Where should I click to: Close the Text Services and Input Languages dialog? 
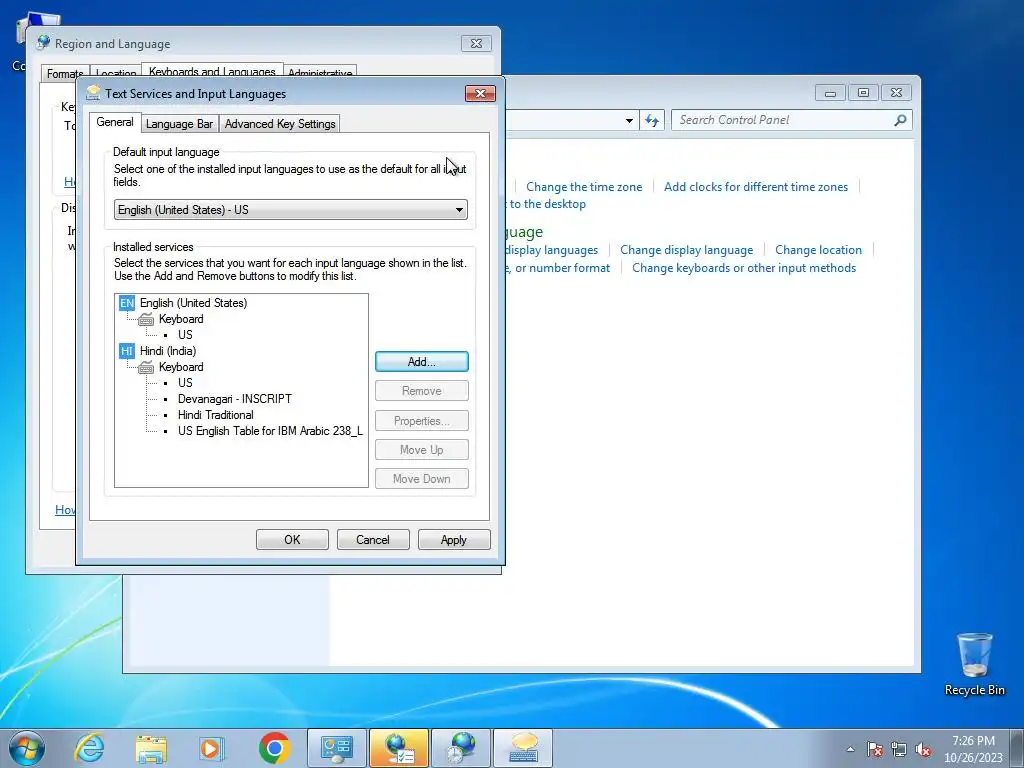(x=480, y=93)
